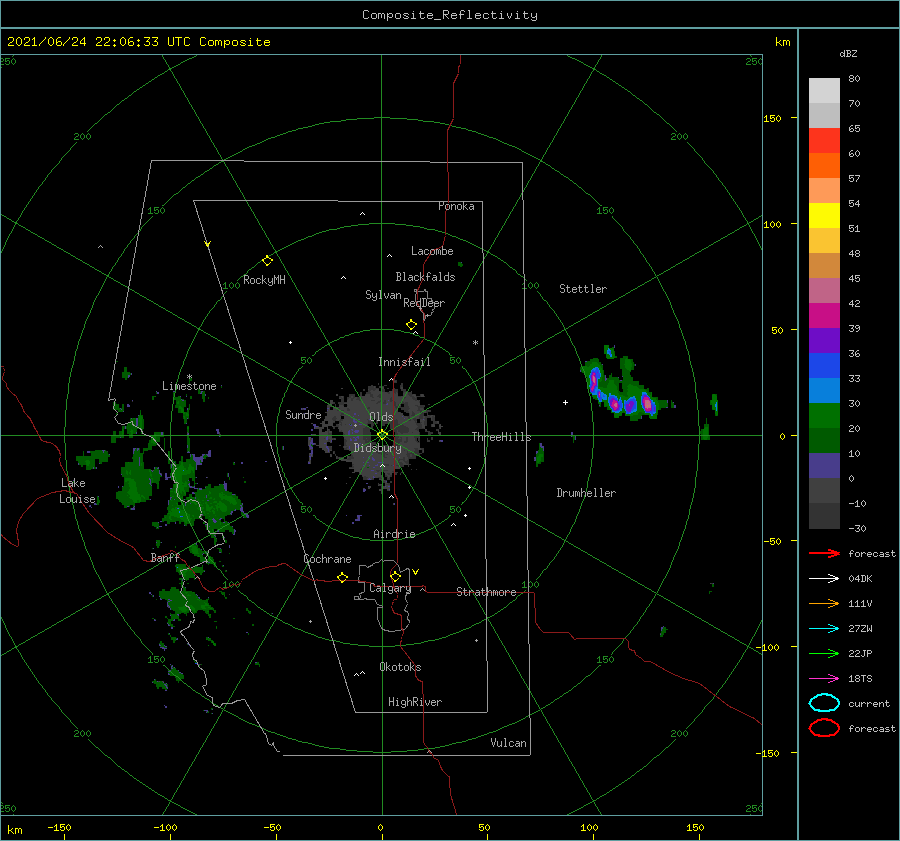Image resolution: width=900 pixels, height=841 pixels.
Task: Select the orange 111V arrow symbol
Action: (824, 603)
